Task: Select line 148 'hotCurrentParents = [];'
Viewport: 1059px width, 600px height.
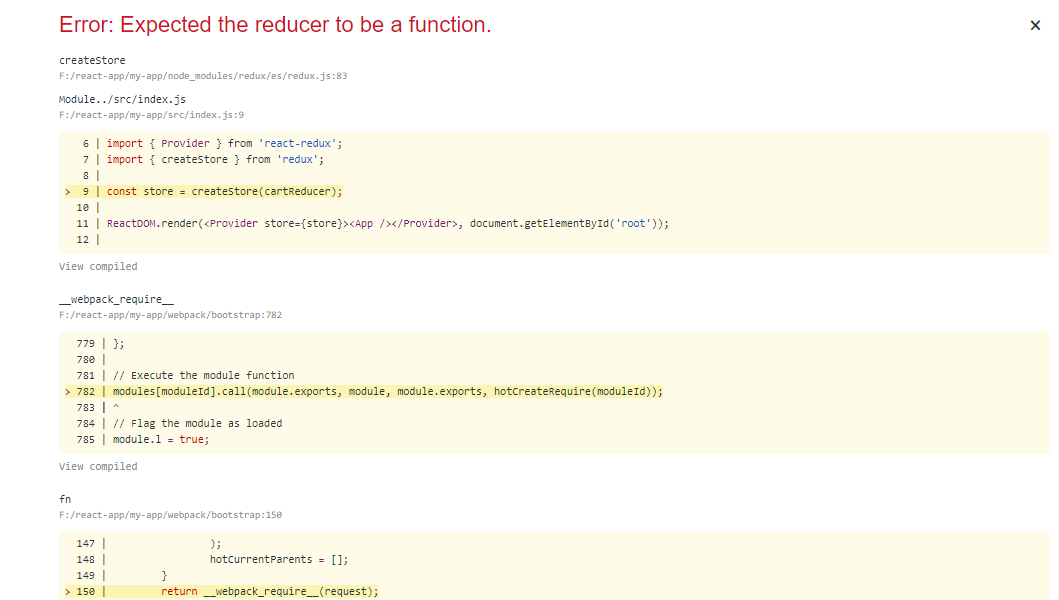Action: (279, 559)
